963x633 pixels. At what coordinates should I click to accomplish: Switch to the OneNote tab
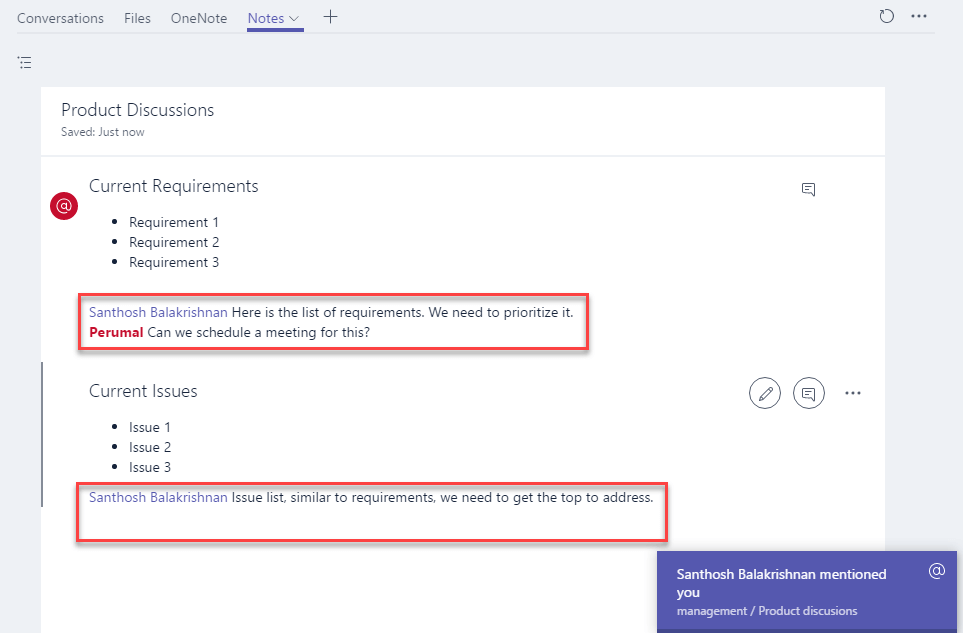pos(199,18)
